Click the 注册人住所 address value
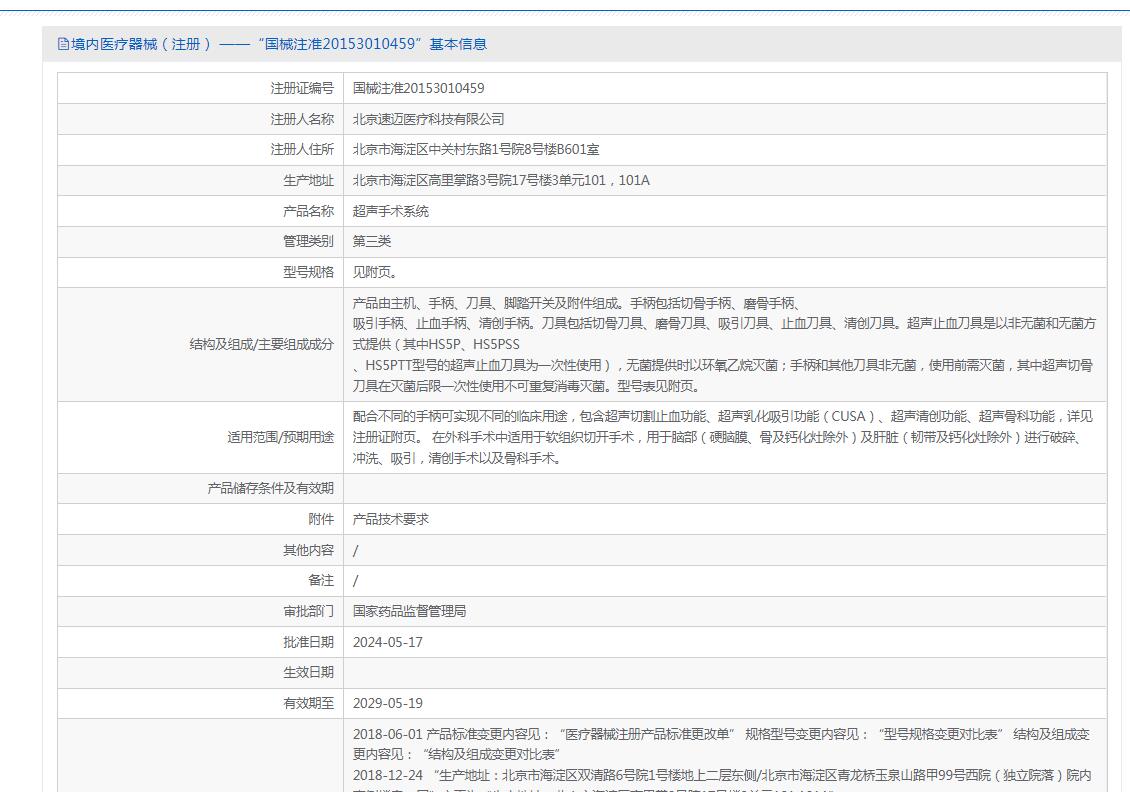The image size is (1130, 792). click(476, 149)
